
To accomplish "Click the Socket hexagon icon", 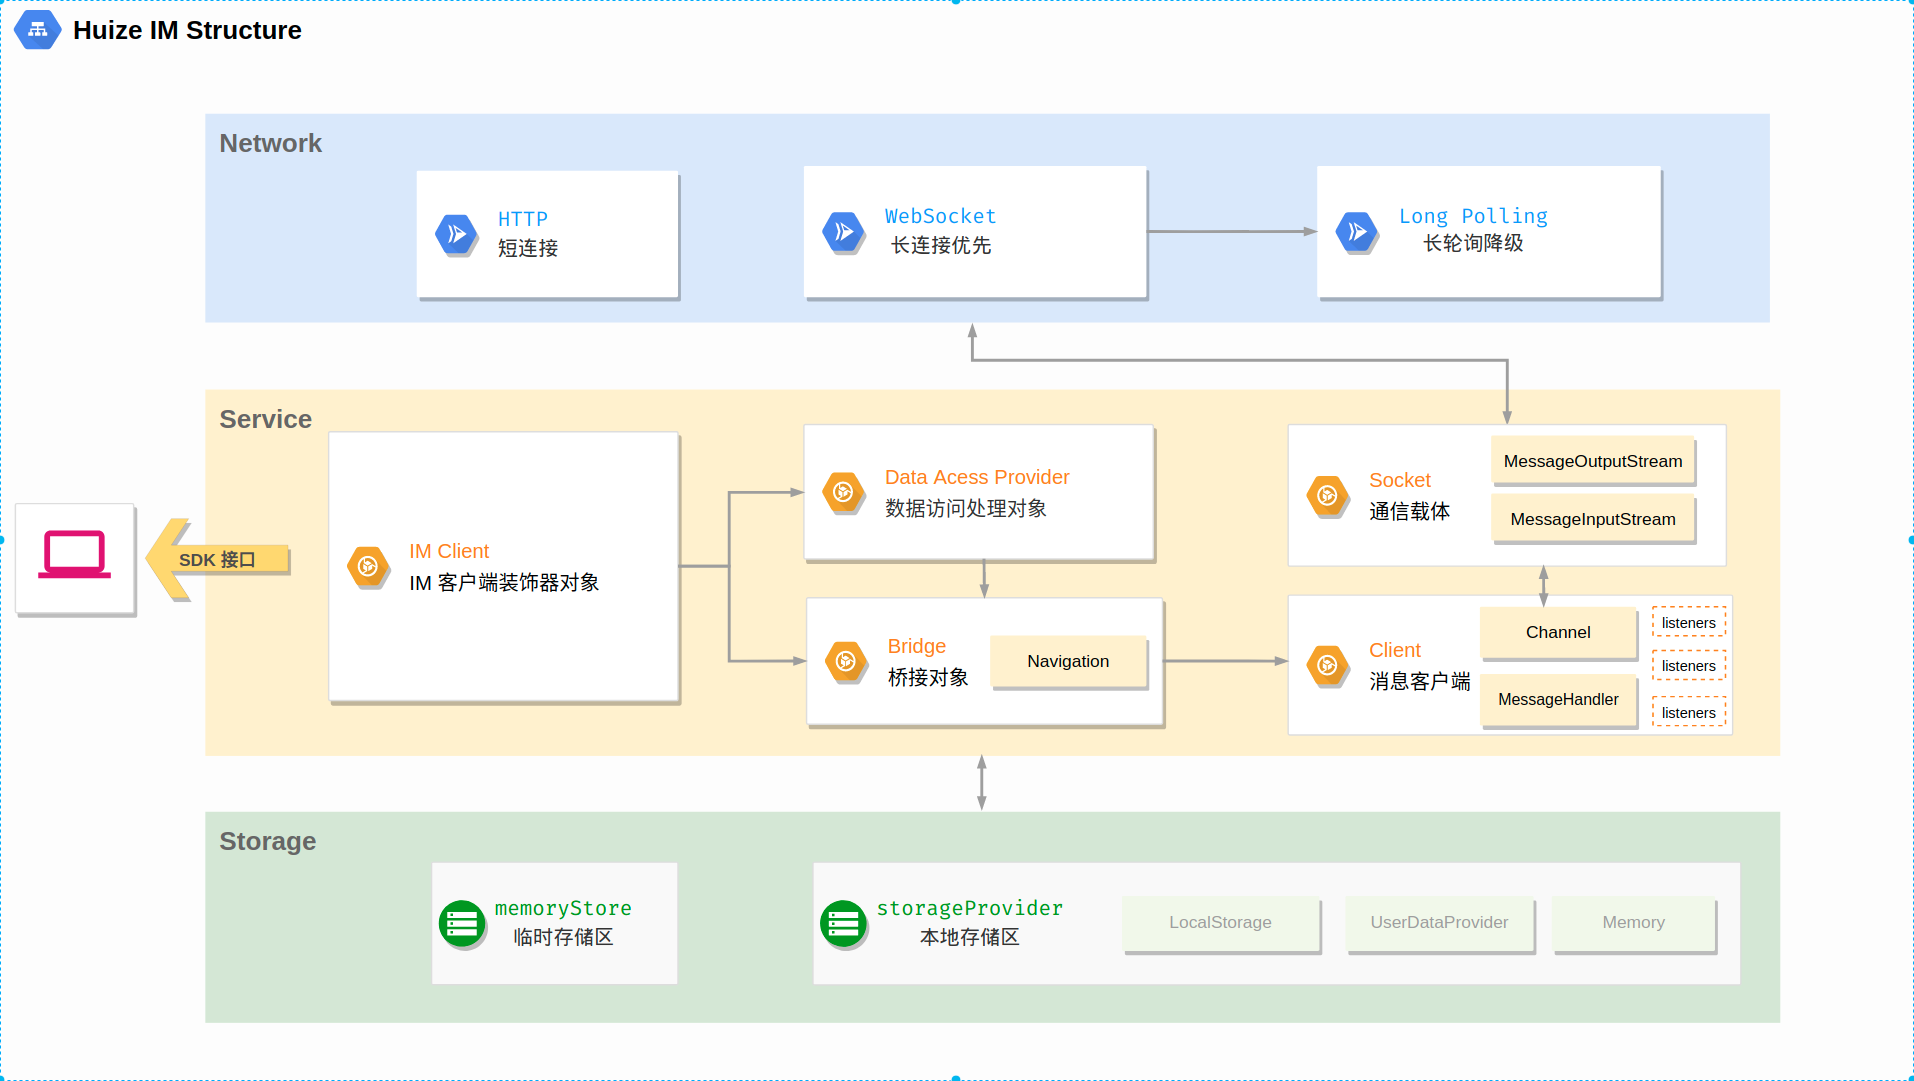I will coord(1327,495).
